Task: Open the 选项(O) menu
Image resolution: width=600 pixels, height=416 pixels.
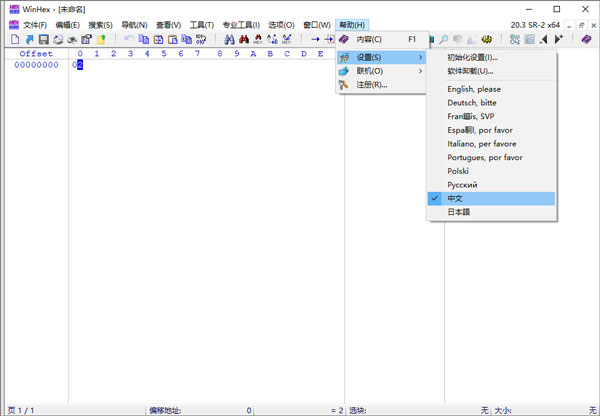Action: 281,25
